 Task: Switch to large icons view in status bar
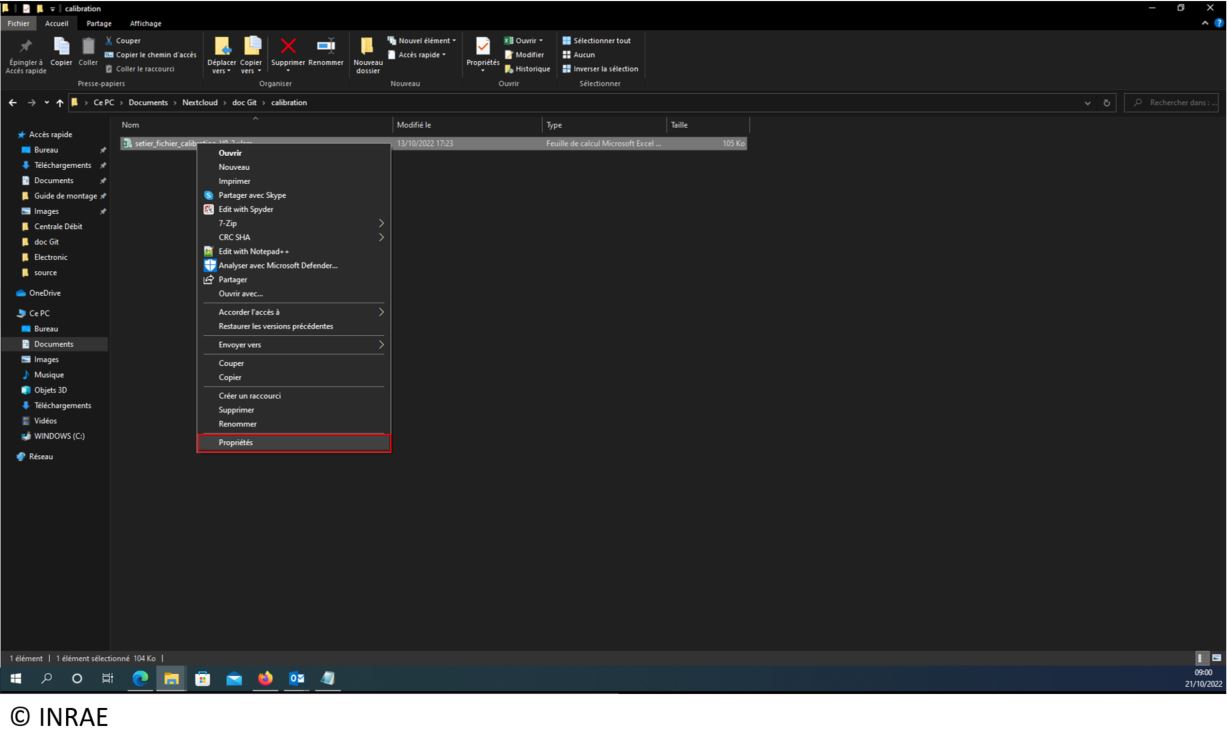tap(1216, 657)
